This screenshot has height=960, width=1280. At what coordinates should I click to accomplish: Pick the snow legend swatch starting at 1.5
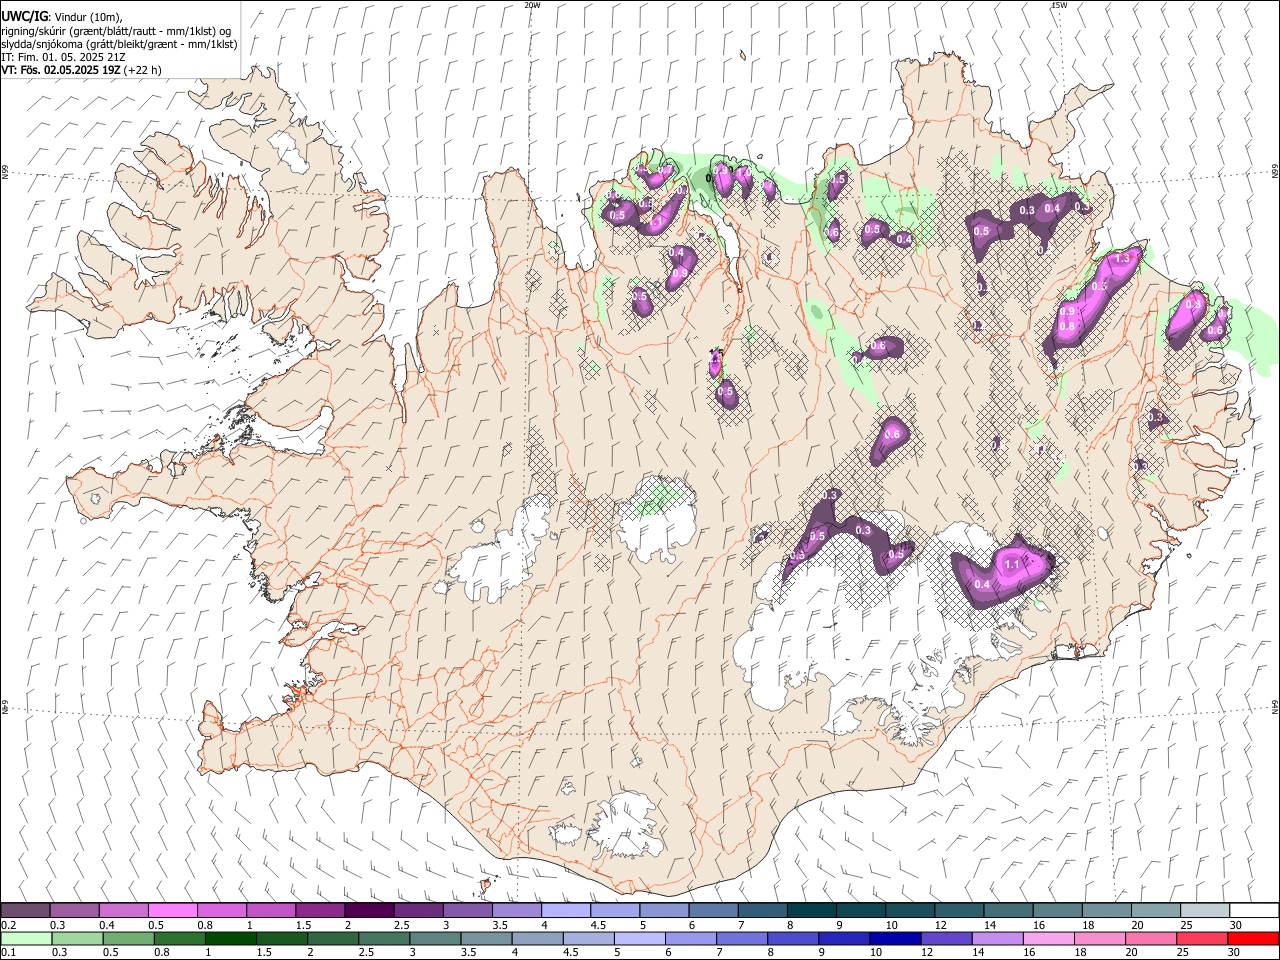coord(319,911)
